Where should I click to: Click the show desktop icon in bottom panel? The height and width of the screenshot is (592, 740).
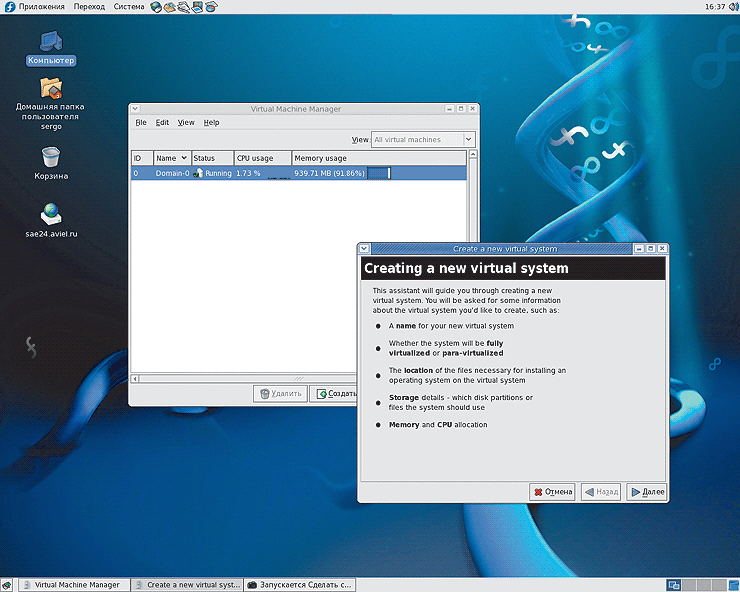pos(8,585)
